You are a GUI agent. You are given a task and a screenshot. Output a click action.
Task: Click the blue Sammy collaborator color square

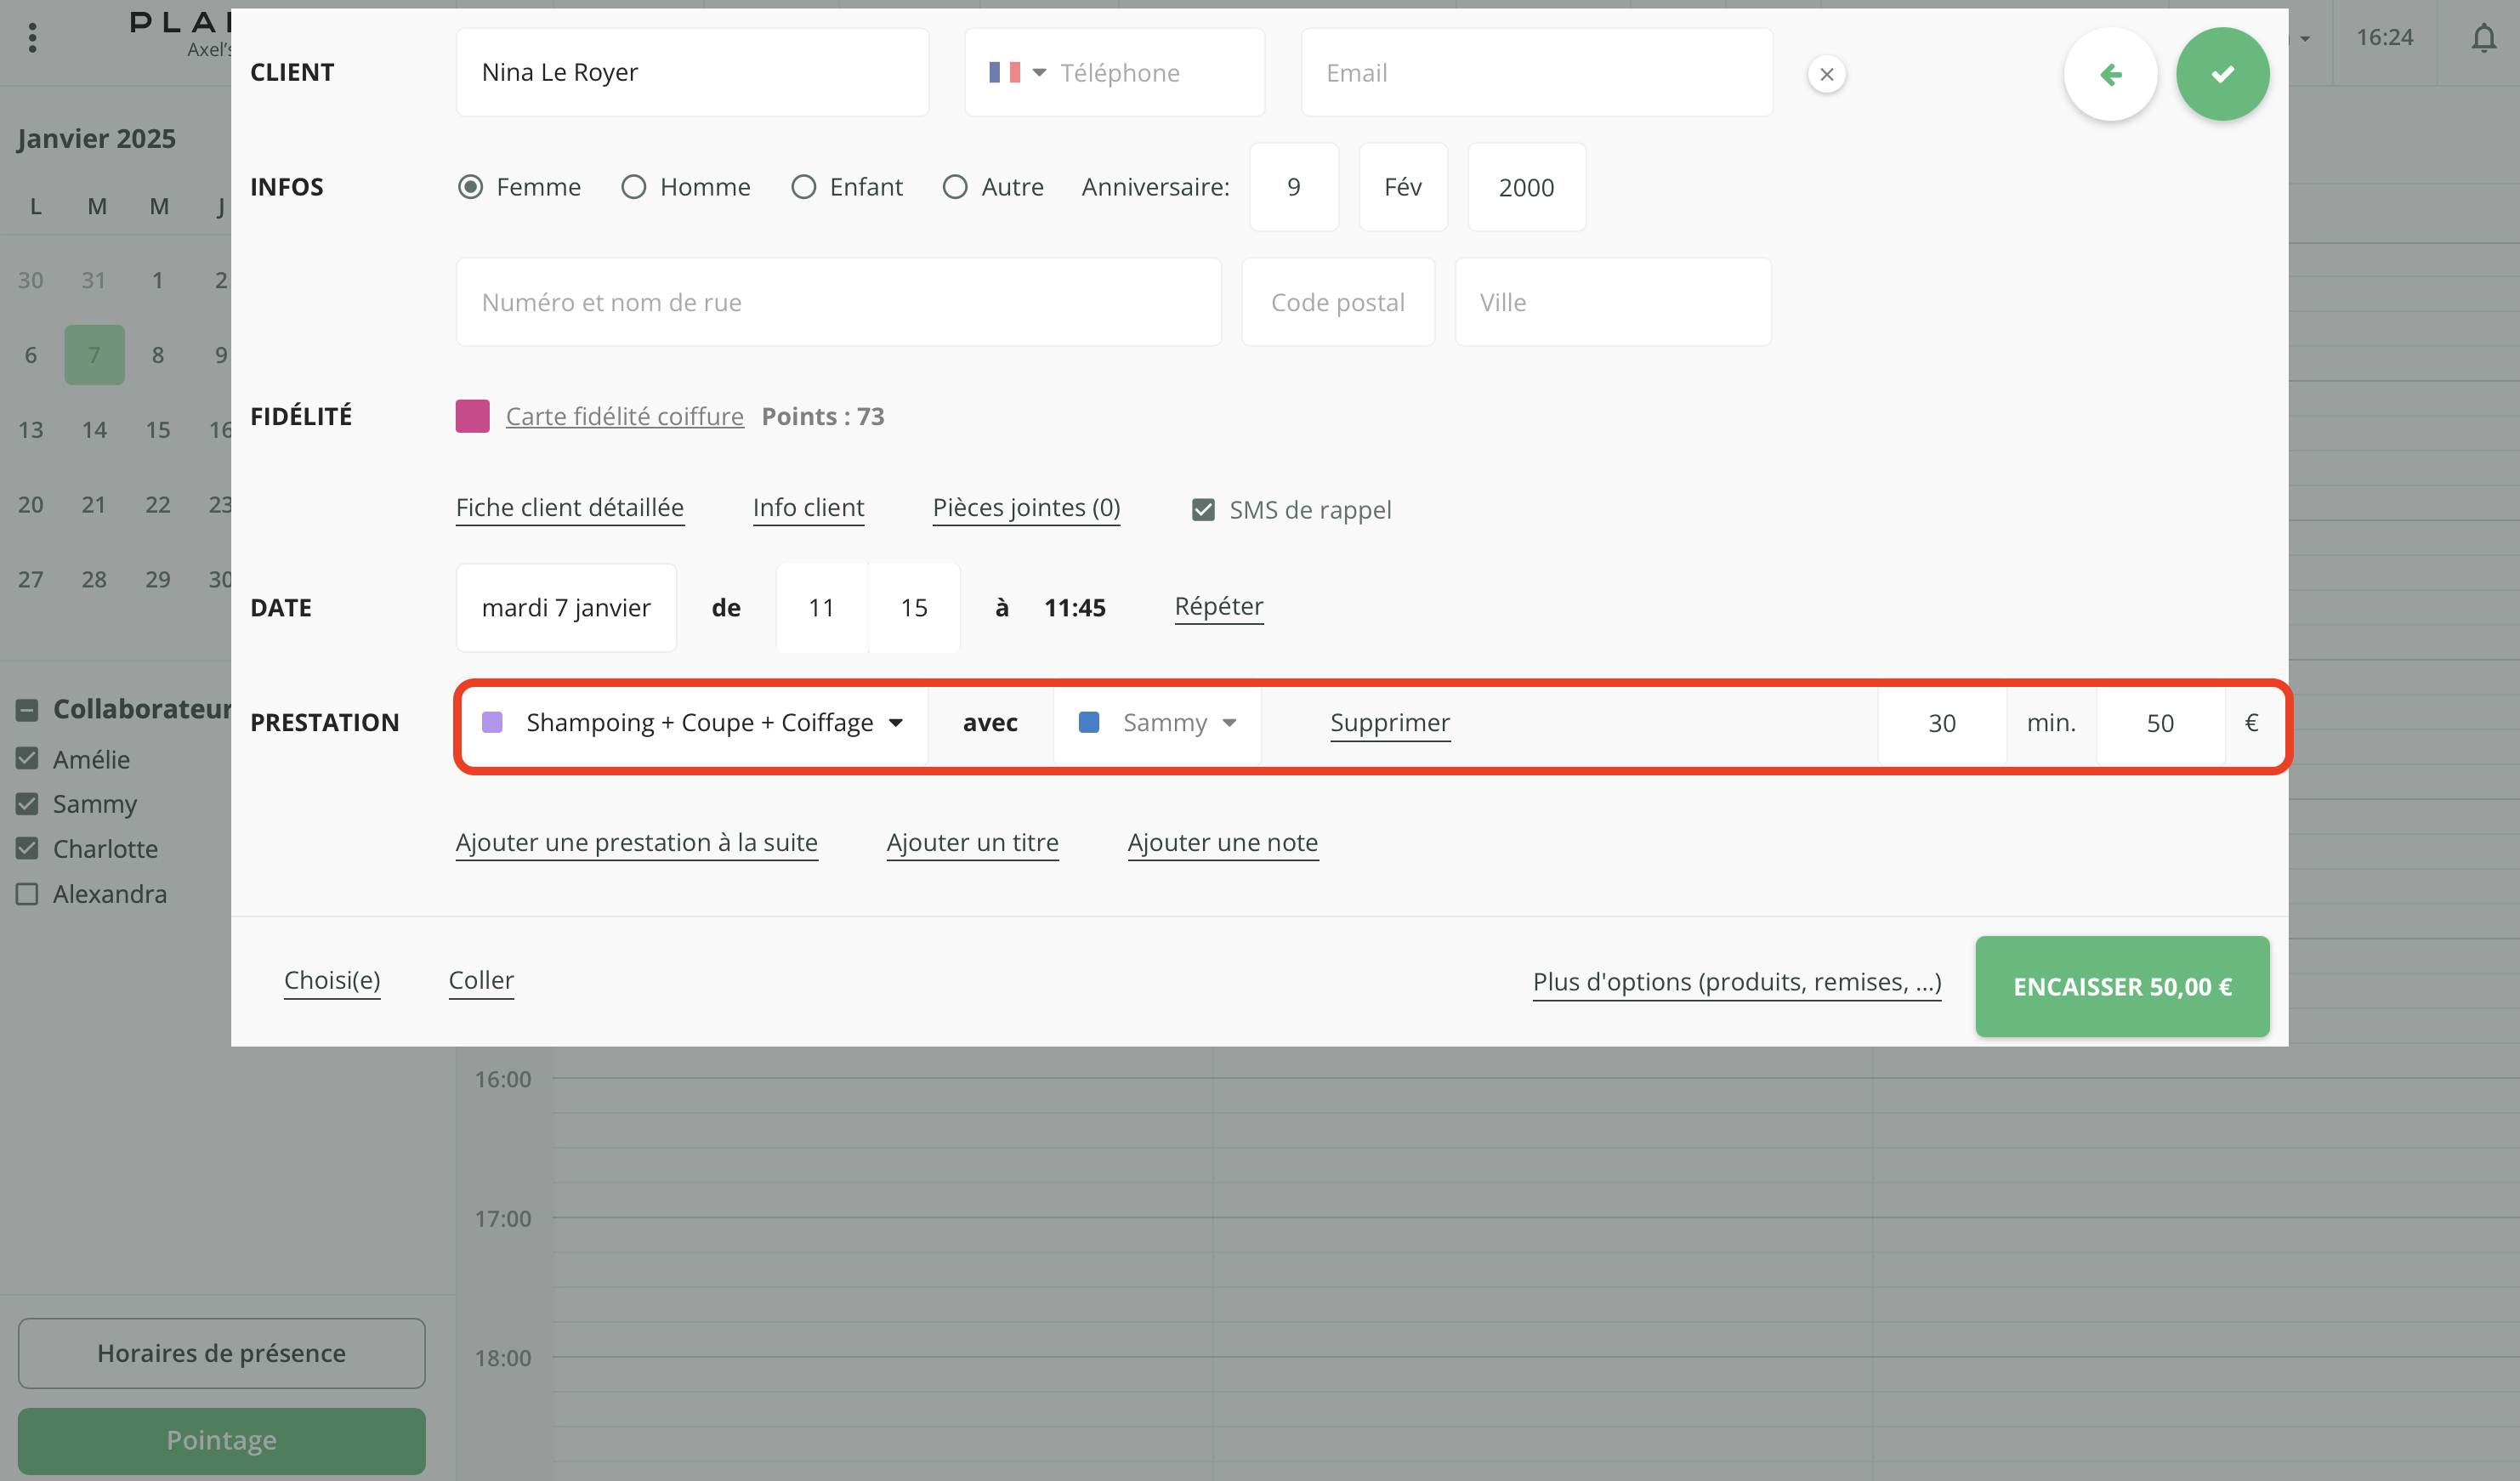(1089, 722)
